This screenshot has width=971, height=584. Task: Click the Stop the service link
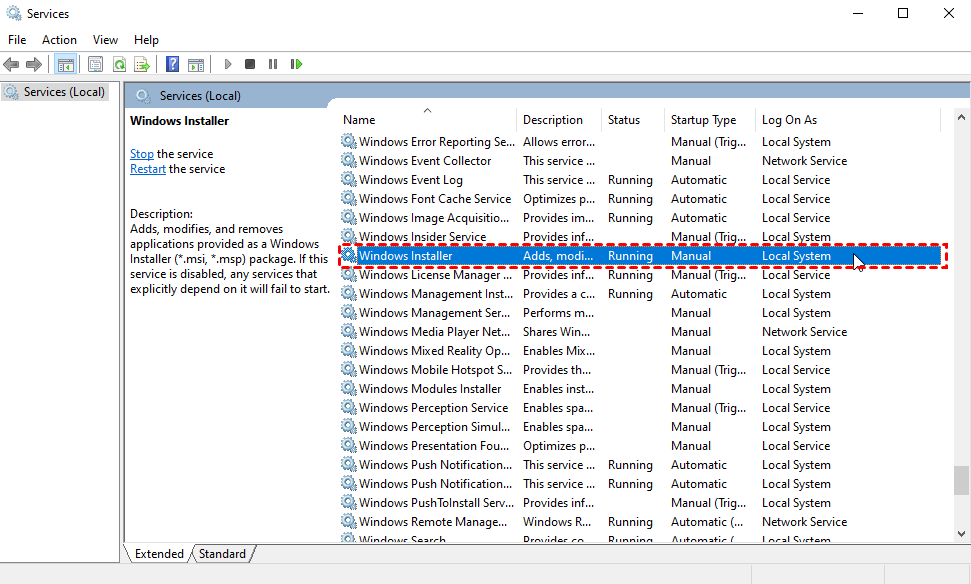click(x=141, y=154)
